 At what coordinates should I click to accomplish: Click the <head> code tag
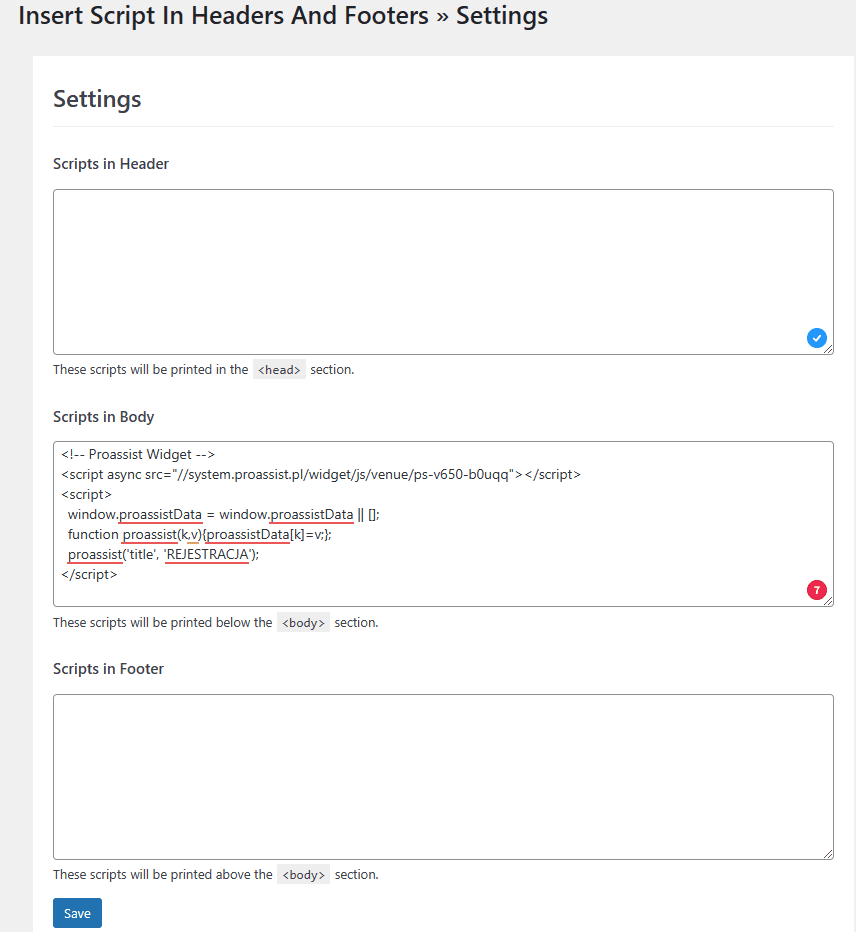(279, 370)
